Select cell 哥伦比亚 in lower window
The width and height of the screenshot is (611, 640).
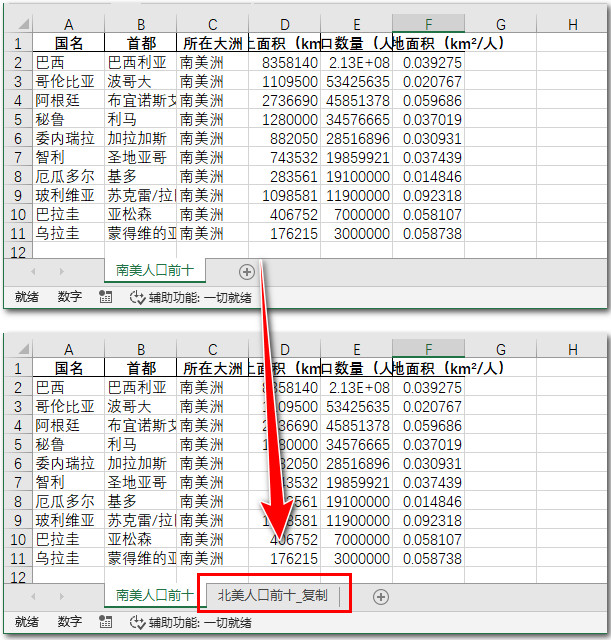69,407
